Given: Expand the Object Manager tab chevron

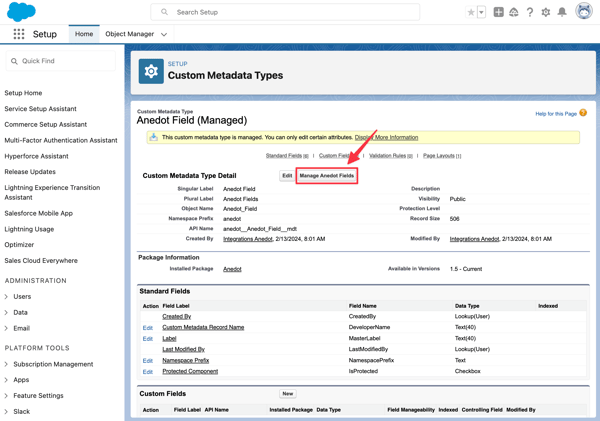Looking at the screenshot, I should click(164, 34).
